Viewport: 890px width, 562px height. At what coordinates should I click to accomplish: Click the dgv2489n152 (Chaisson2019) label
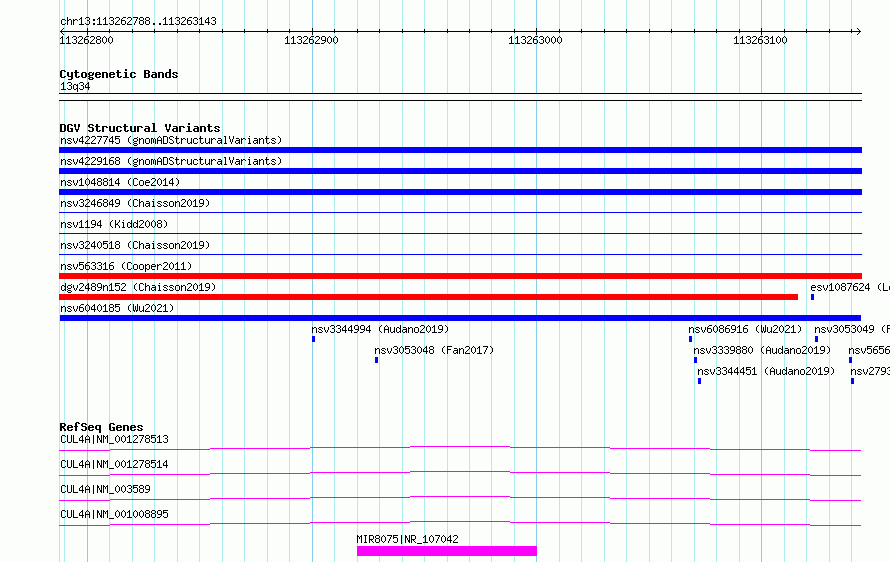click(x=138, y=287)
